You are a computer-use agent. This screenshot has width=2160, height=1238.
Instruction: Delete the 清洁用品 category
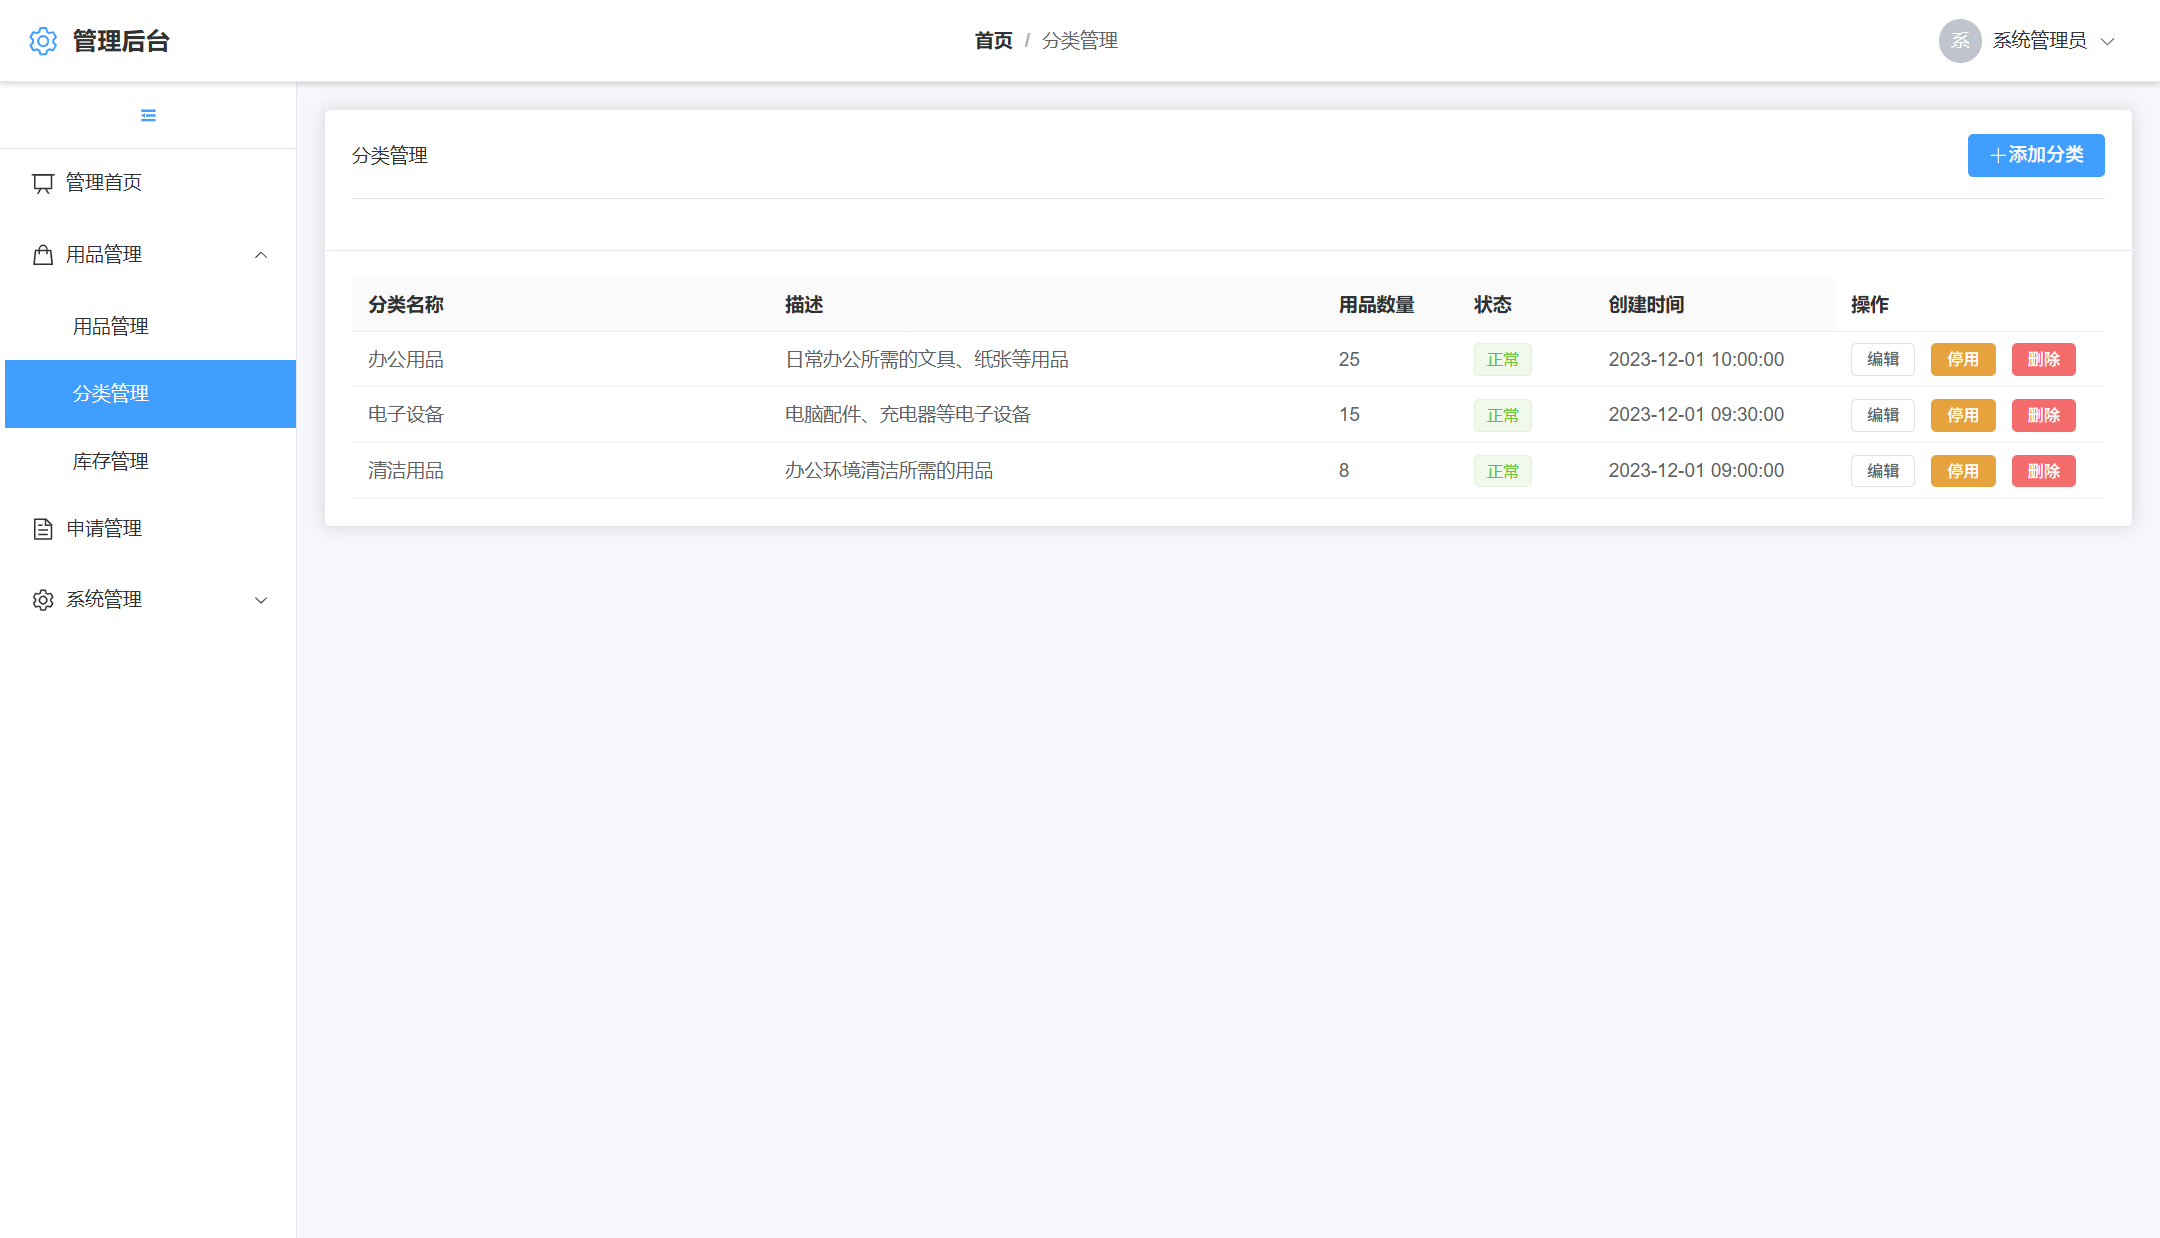[x=2043, y=471]
